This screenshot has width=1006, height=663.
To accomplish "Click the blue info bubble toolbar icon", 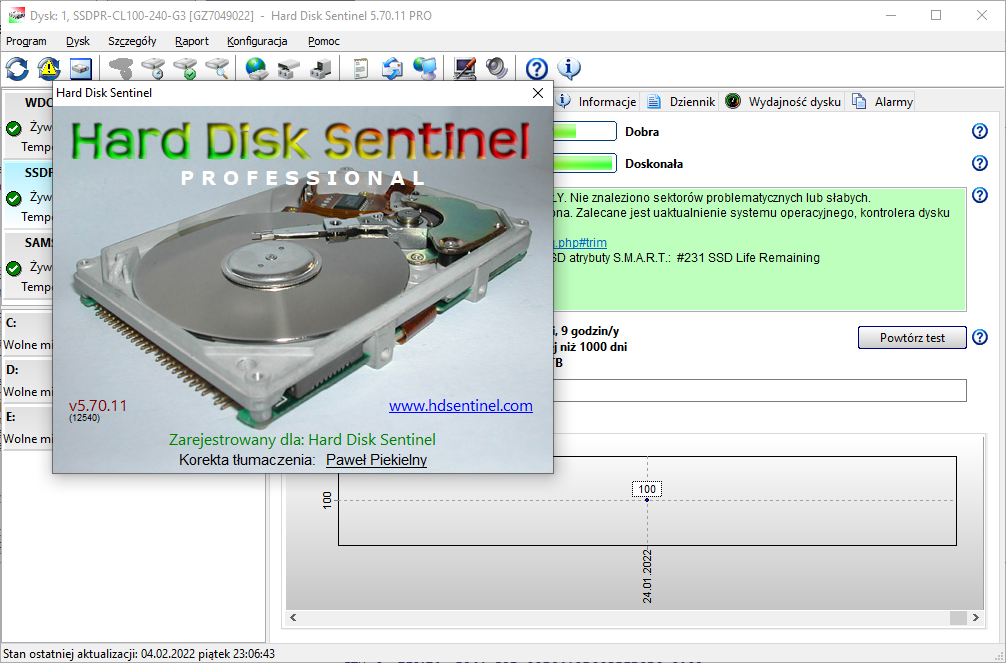I will pyautogui.click(x=569, y=68).
